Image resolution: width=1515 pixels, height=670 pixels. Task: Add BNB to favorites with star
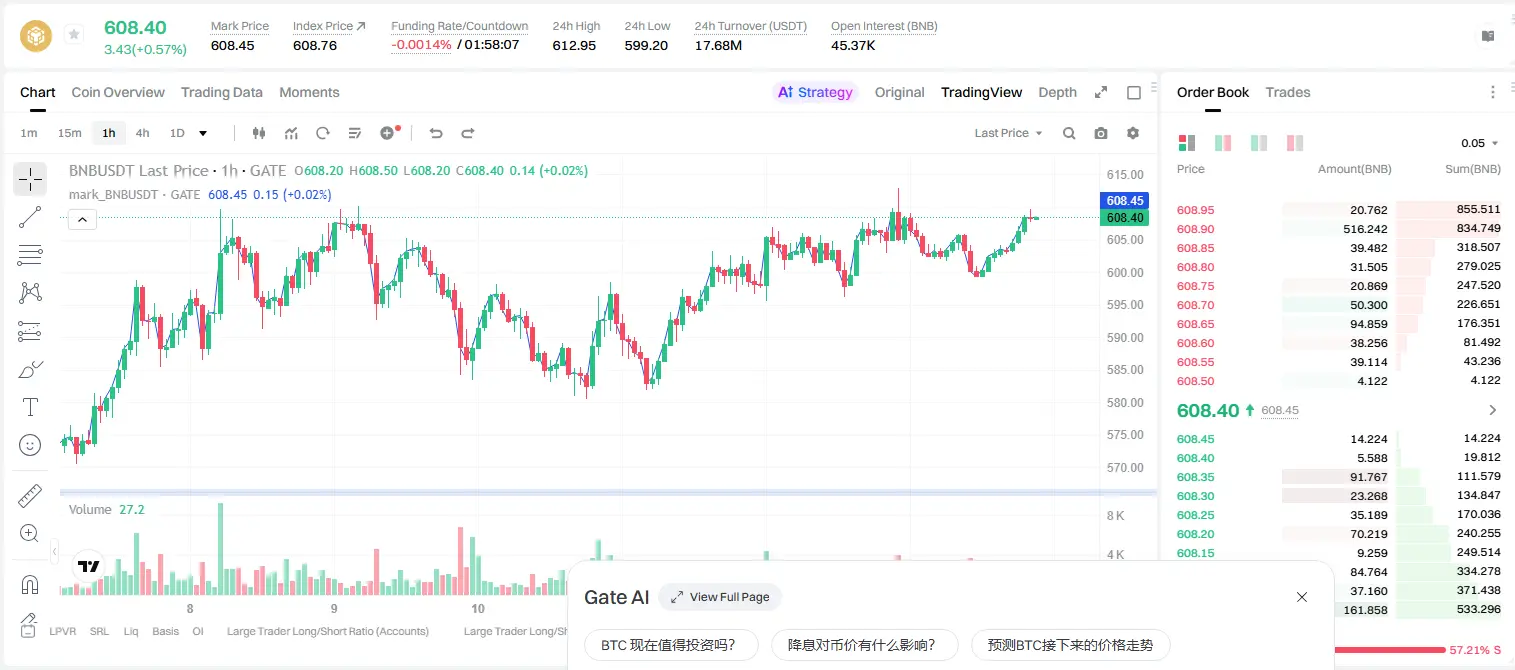[x=74, y=35]
